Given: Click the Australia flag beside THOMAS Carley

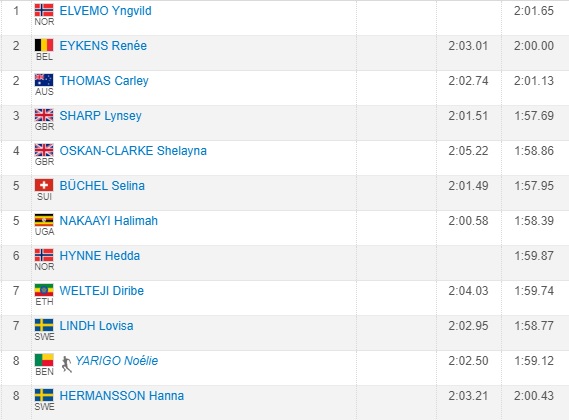Looking at the screenshot, I should click(44, 80).
